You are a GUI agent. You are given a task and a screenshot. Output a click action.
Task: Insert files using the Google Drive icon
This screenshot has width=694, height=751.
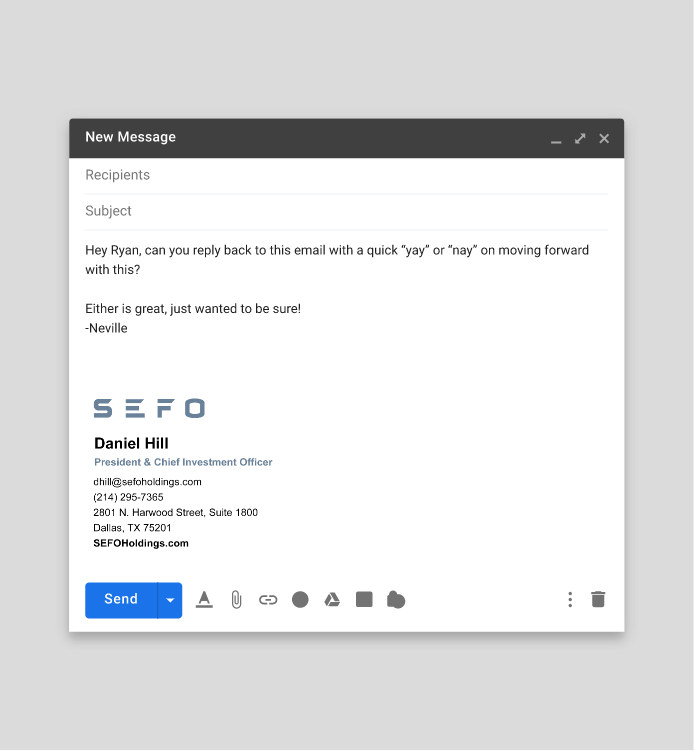point(332,600)
